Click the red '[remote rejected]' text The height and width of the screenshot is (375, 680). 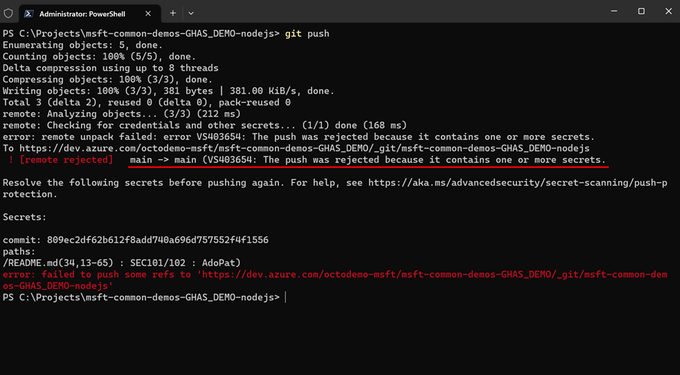point(66,160)
